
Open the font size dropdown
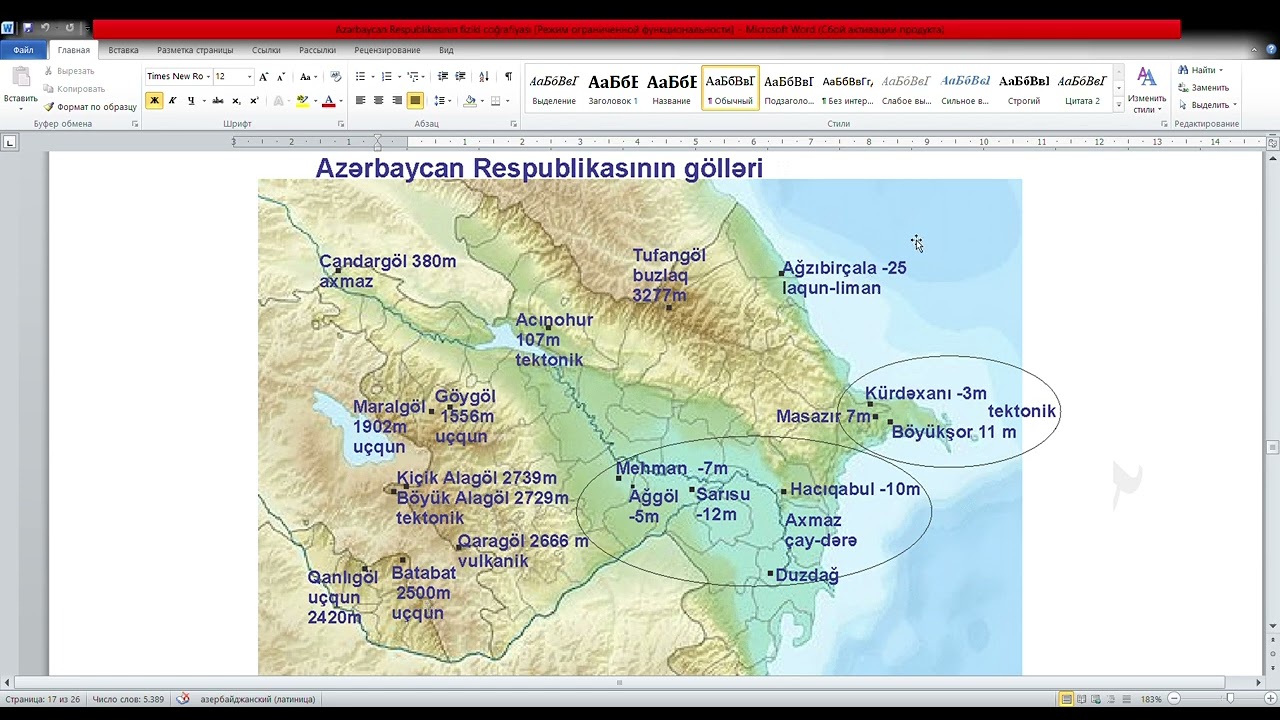click(x=249, y=76)
